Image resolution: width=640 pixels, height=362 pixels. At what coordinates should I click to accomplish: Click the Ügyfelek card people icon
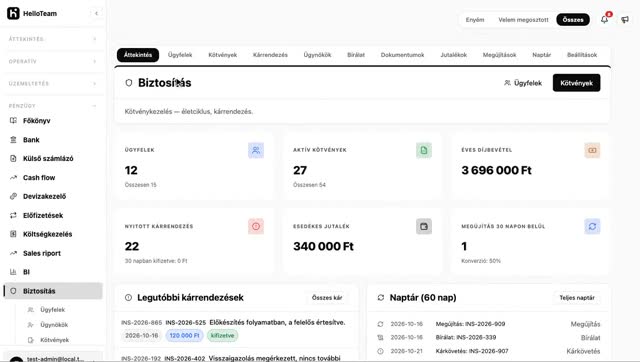pyautogui.click(x=256, y=150)
